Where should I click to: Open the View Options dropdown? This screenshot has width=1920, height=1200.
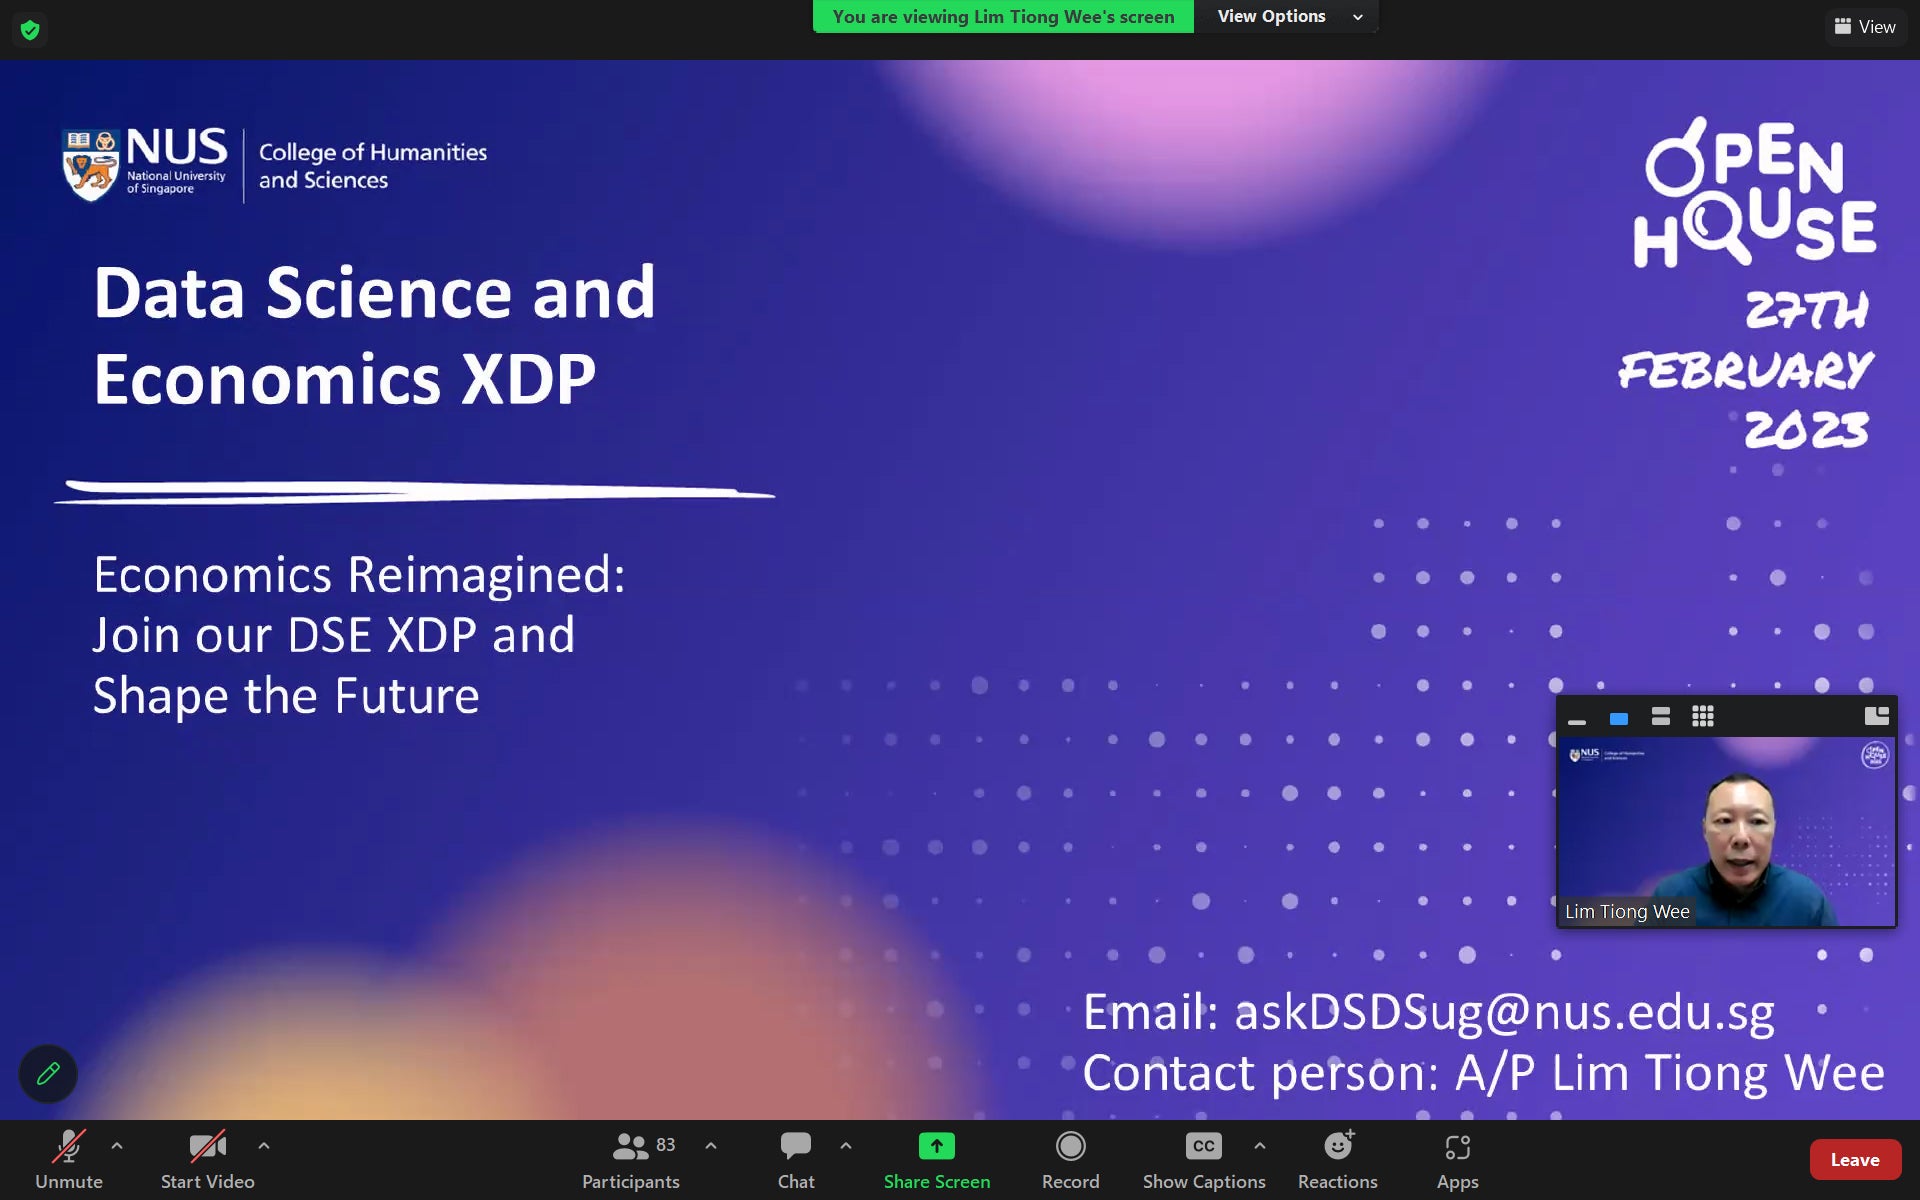[x=1288, y=17]
